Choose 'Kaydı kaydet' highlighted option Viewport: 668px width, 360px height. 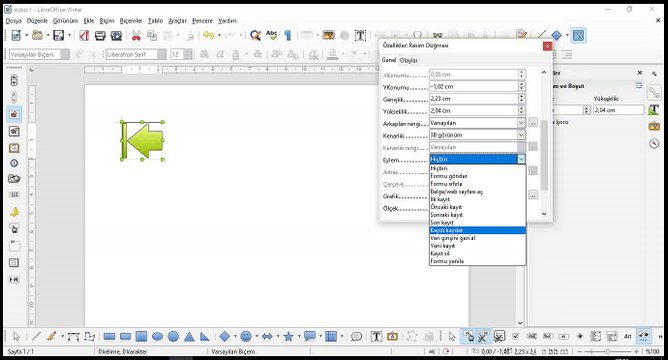(477, 230)
